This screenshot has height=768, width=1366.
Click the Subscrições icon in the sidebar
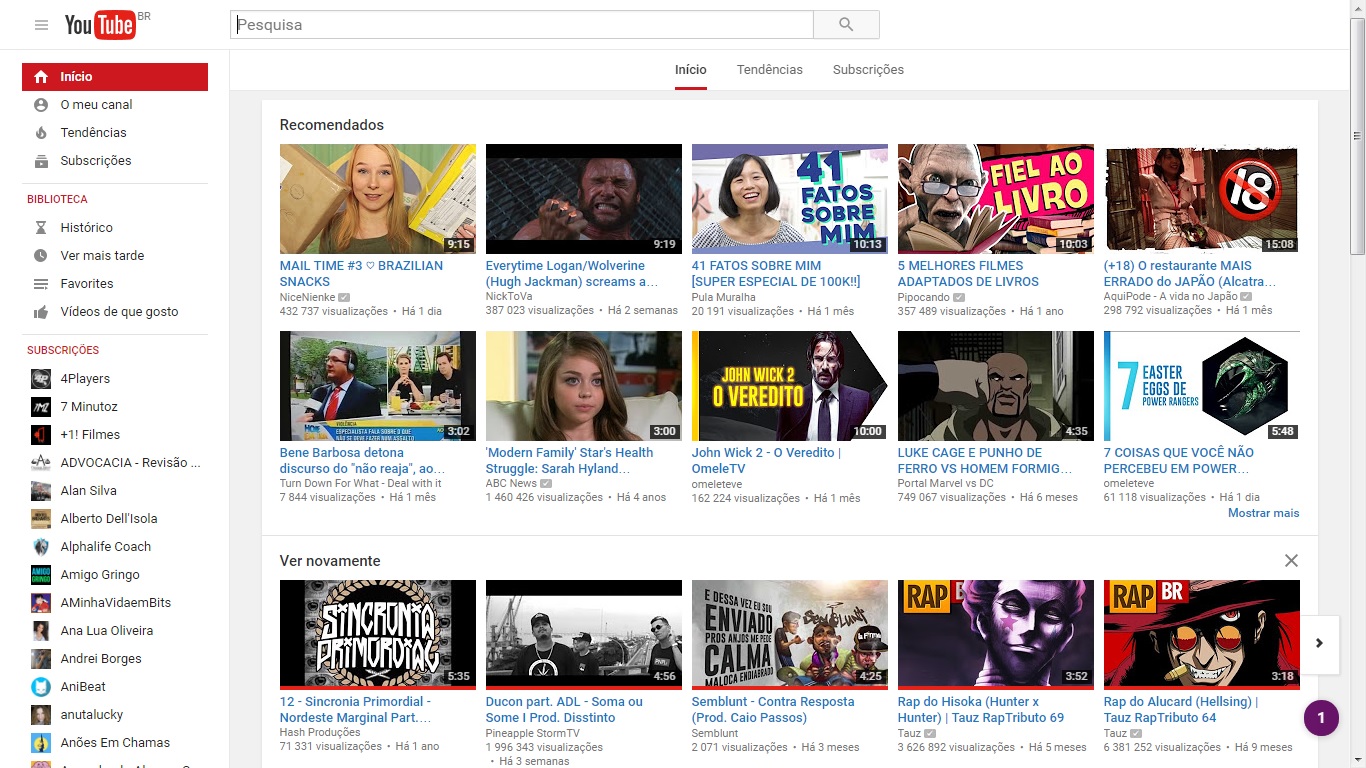pyautogui.click(x=41, y=161)
